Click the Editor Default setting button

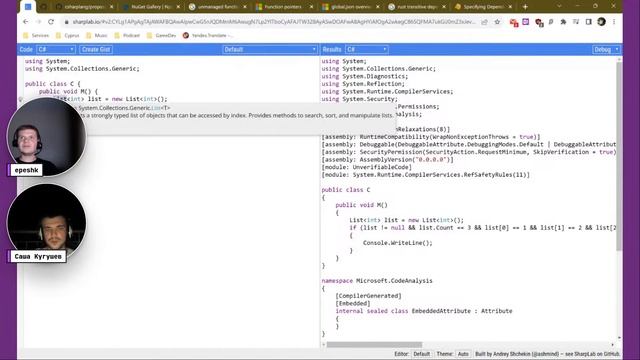point(421,354)
